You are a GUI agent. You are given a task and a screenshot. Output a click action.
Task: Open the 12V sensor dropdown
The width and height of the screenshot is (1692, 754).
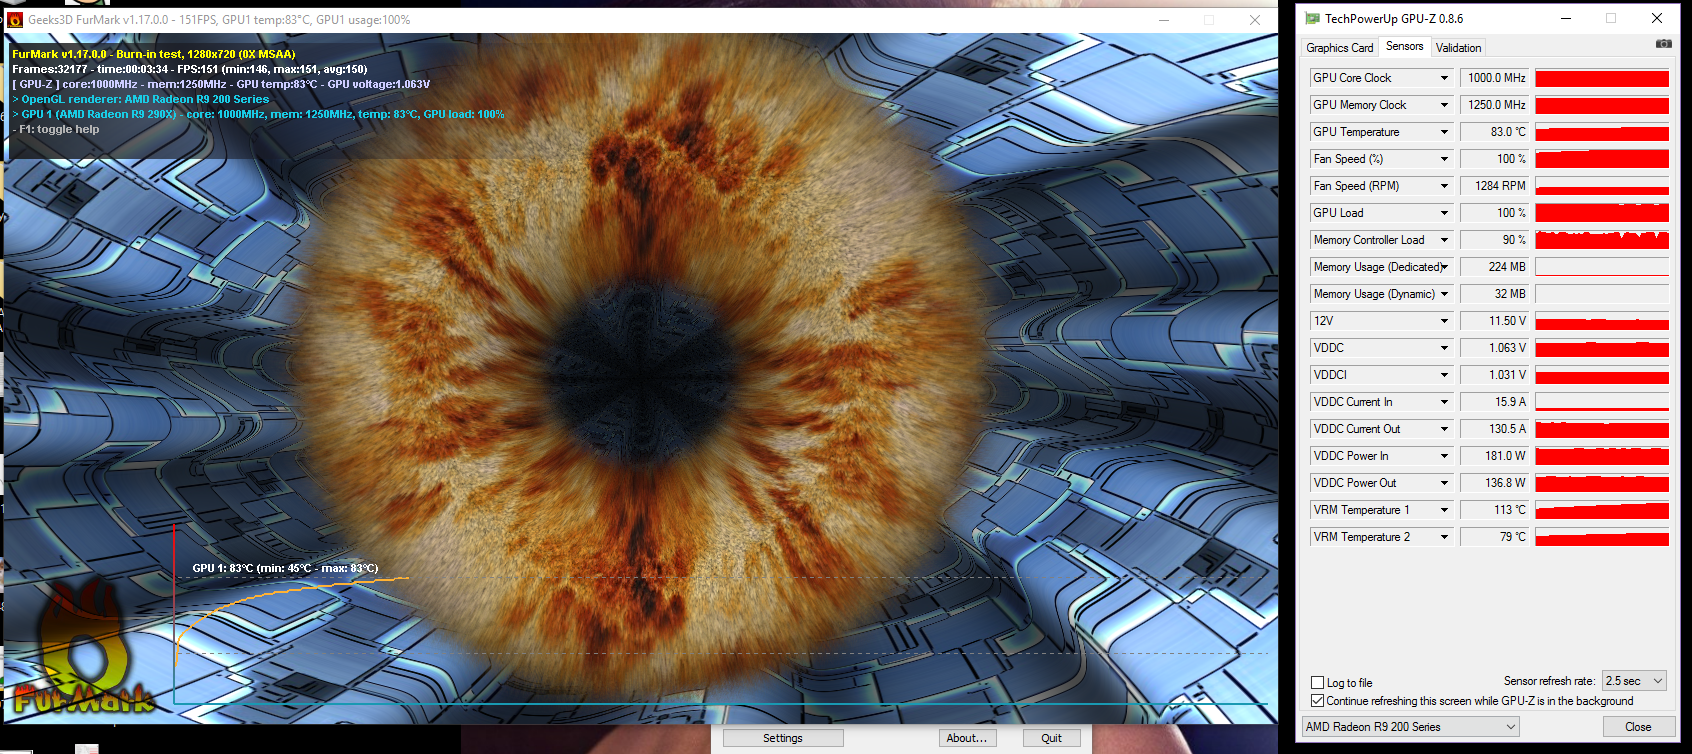coord(1444,321)
